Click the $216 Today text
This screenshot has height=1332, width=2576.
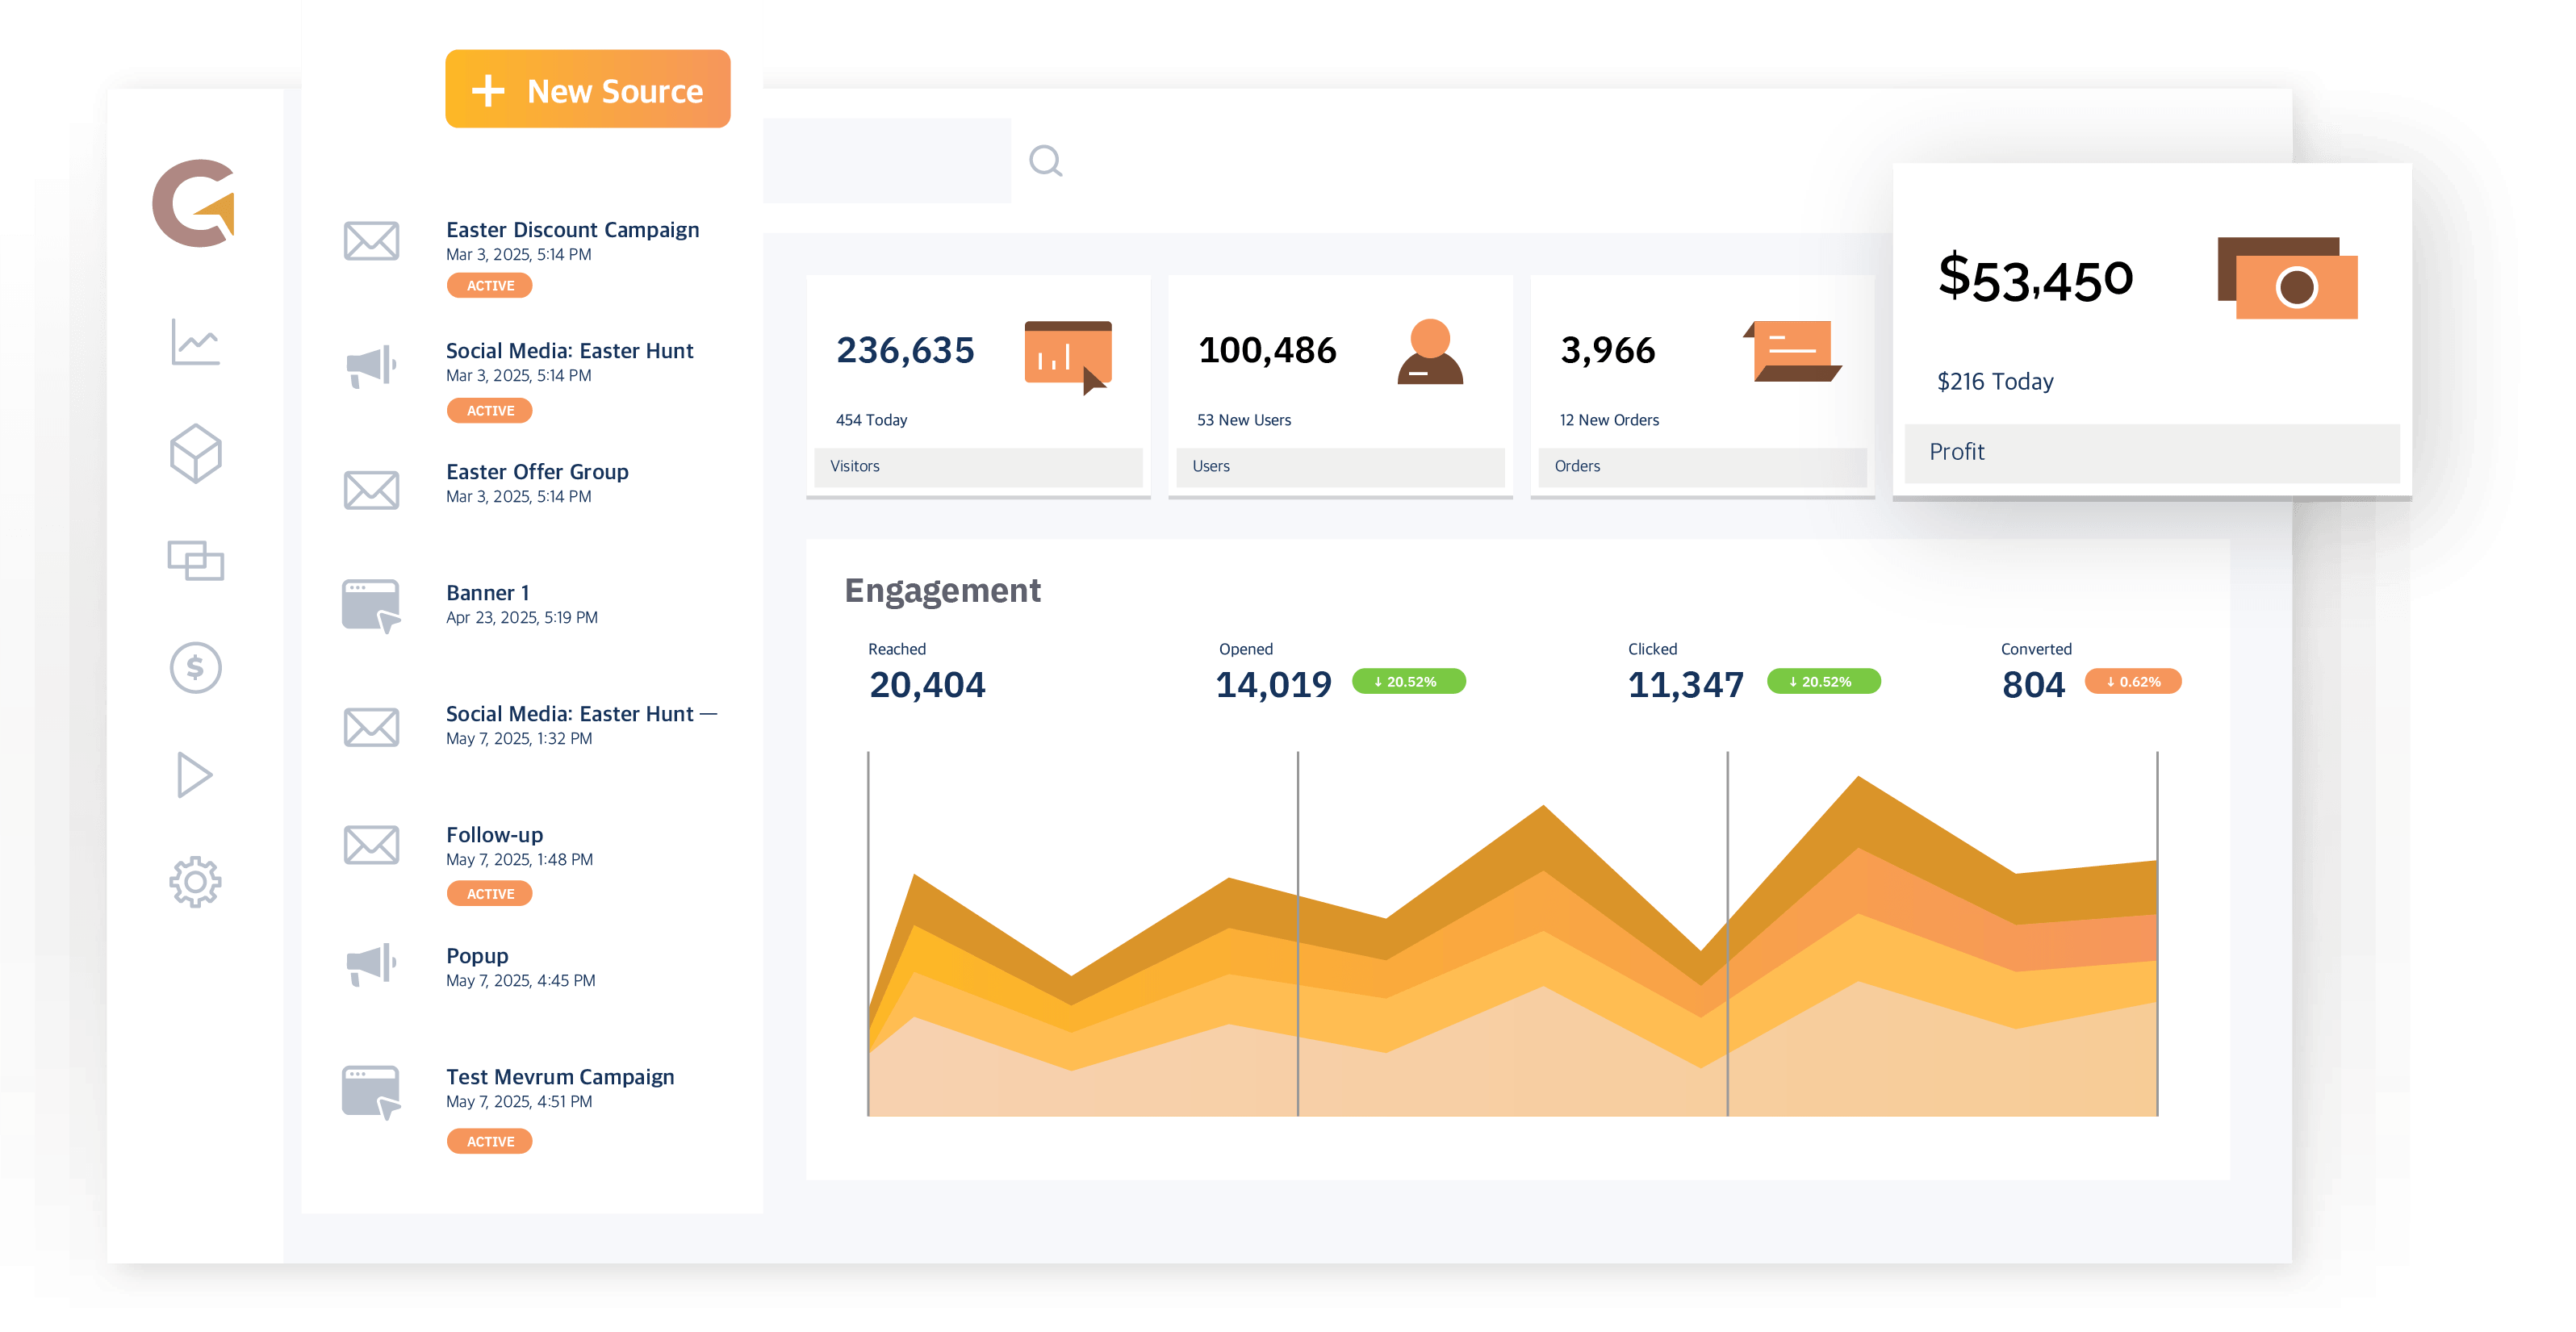click(1995, 382)
